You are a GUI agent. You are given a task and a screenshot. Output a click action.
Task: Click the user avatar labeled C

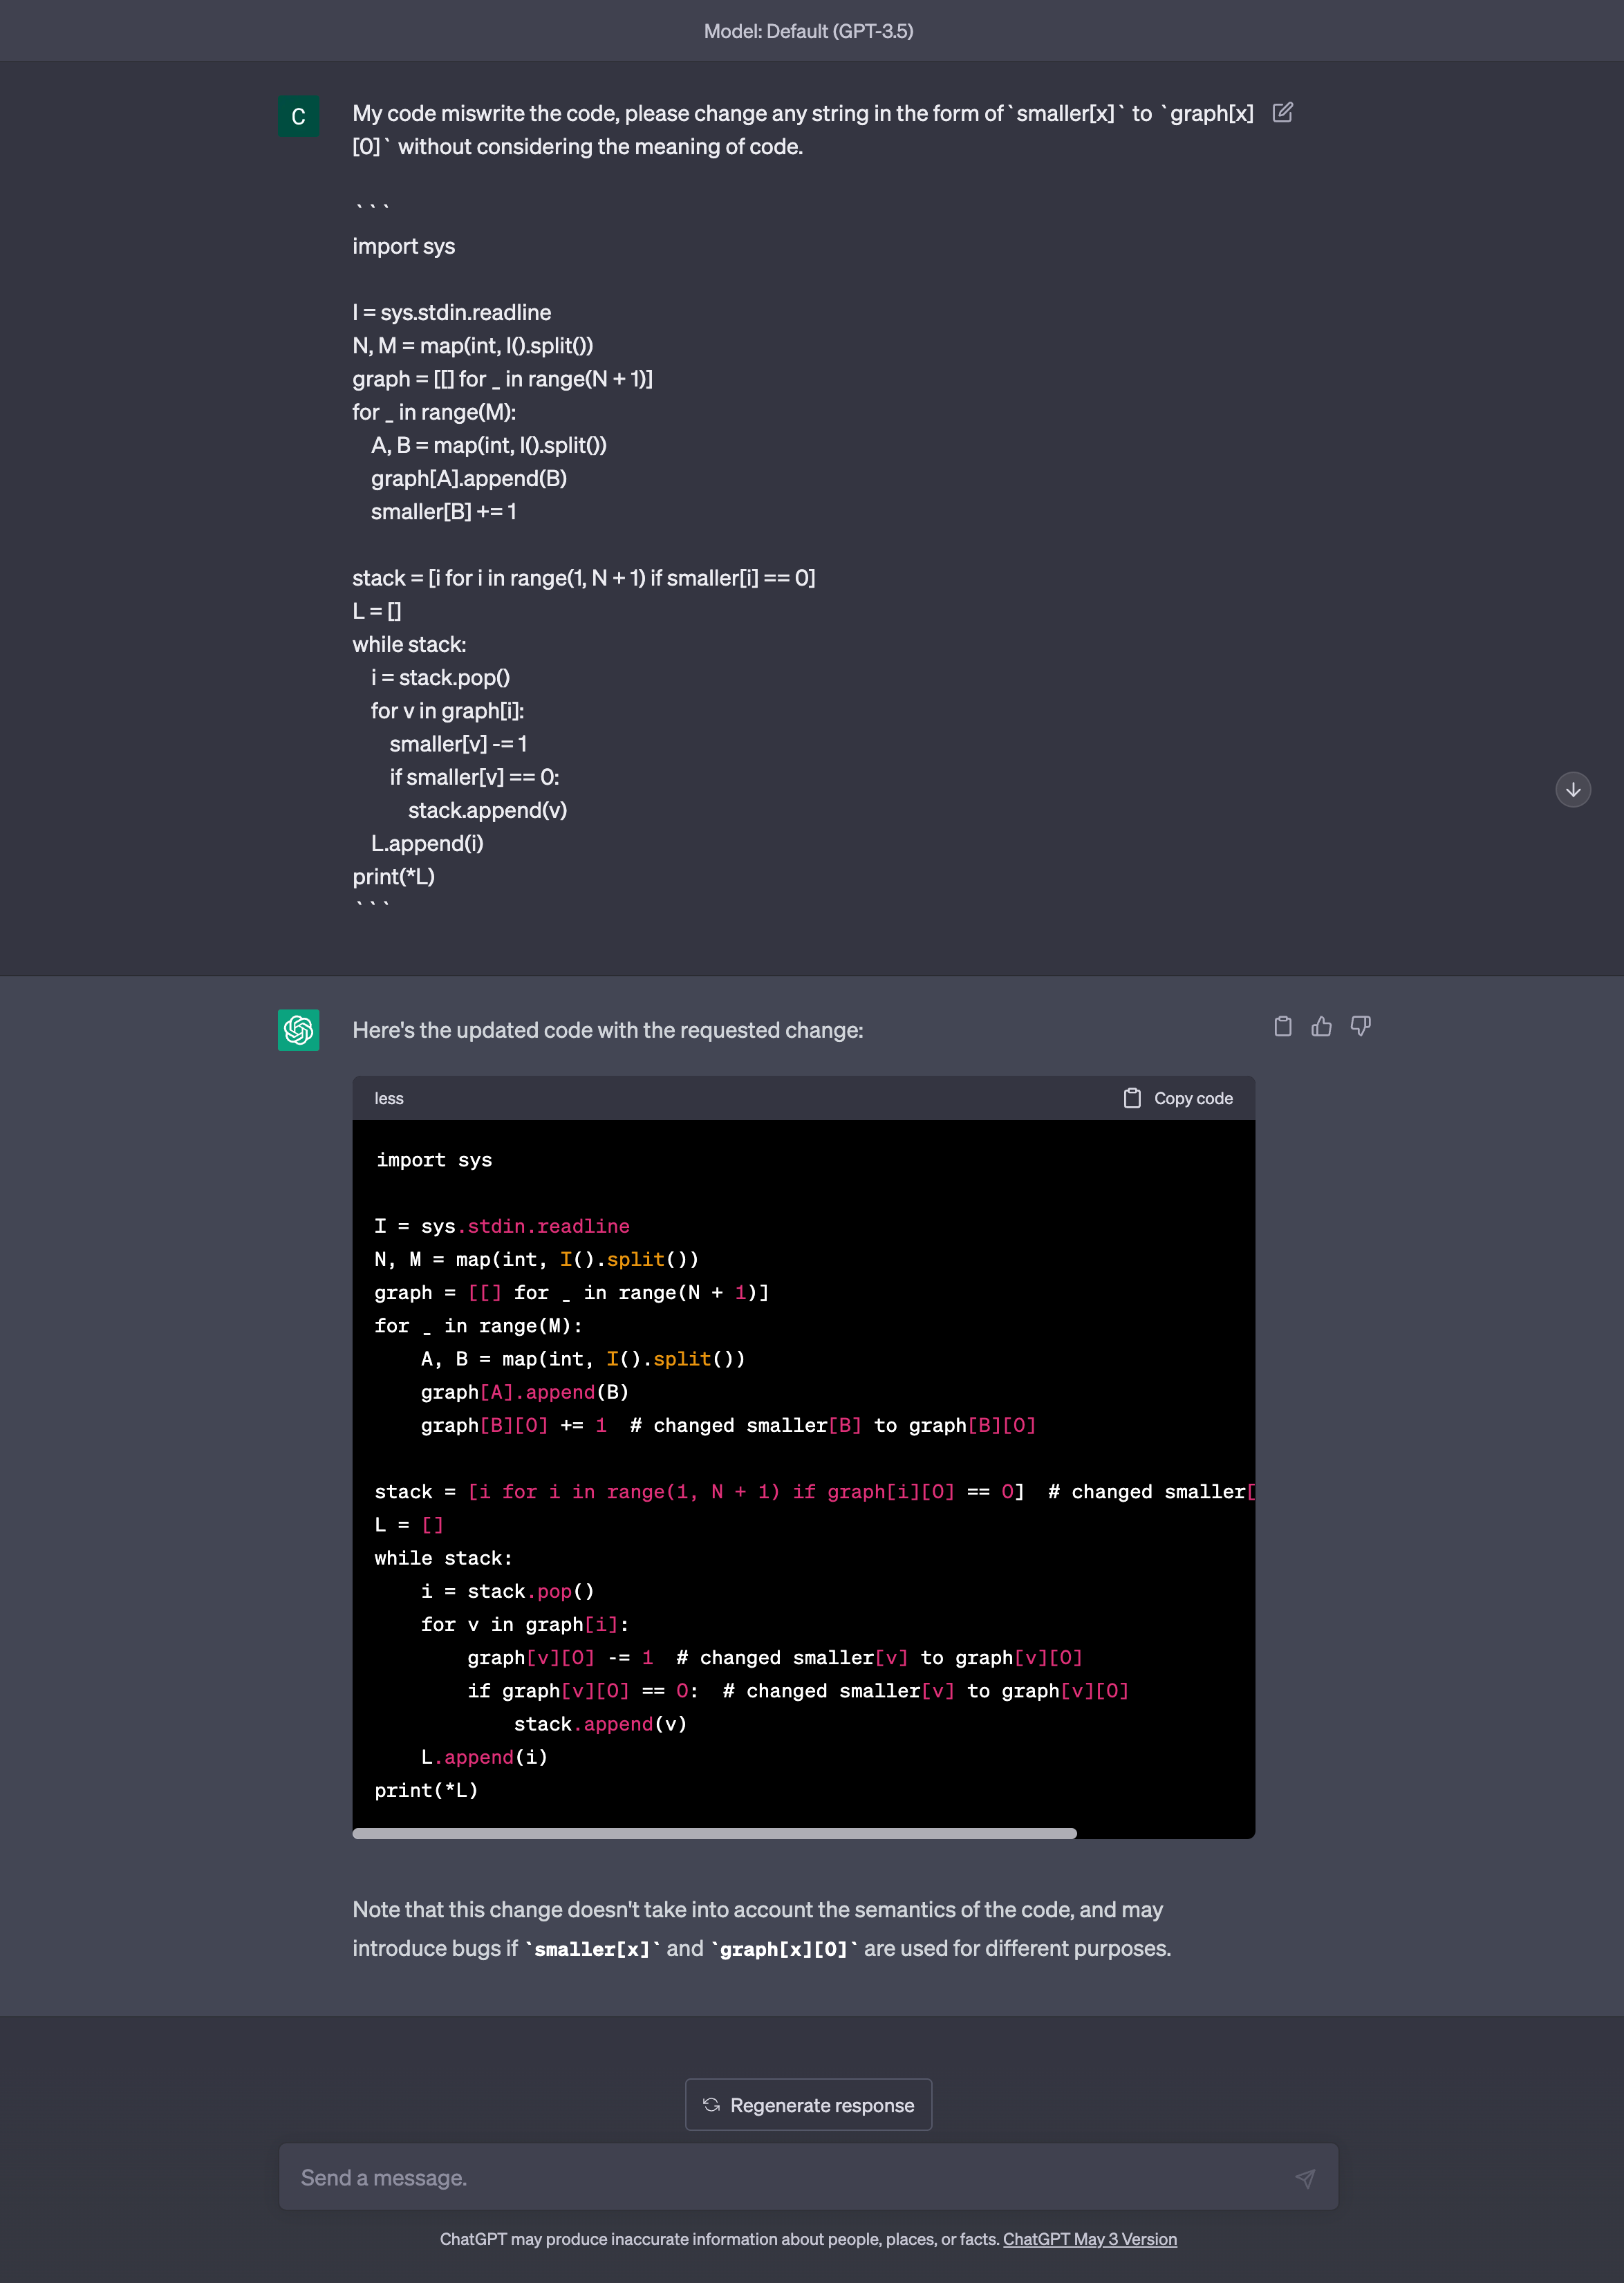298,117
